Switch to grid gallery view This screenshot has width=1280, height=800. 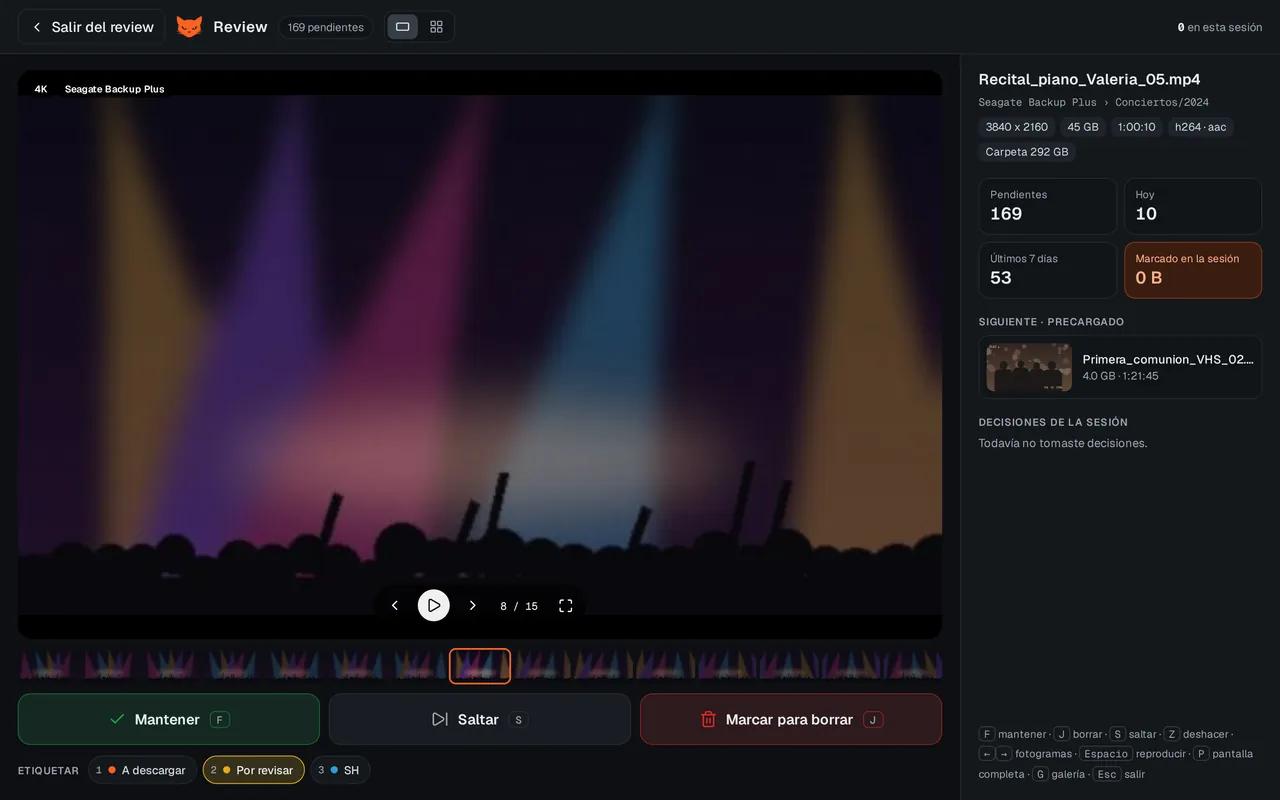(436, 27)
